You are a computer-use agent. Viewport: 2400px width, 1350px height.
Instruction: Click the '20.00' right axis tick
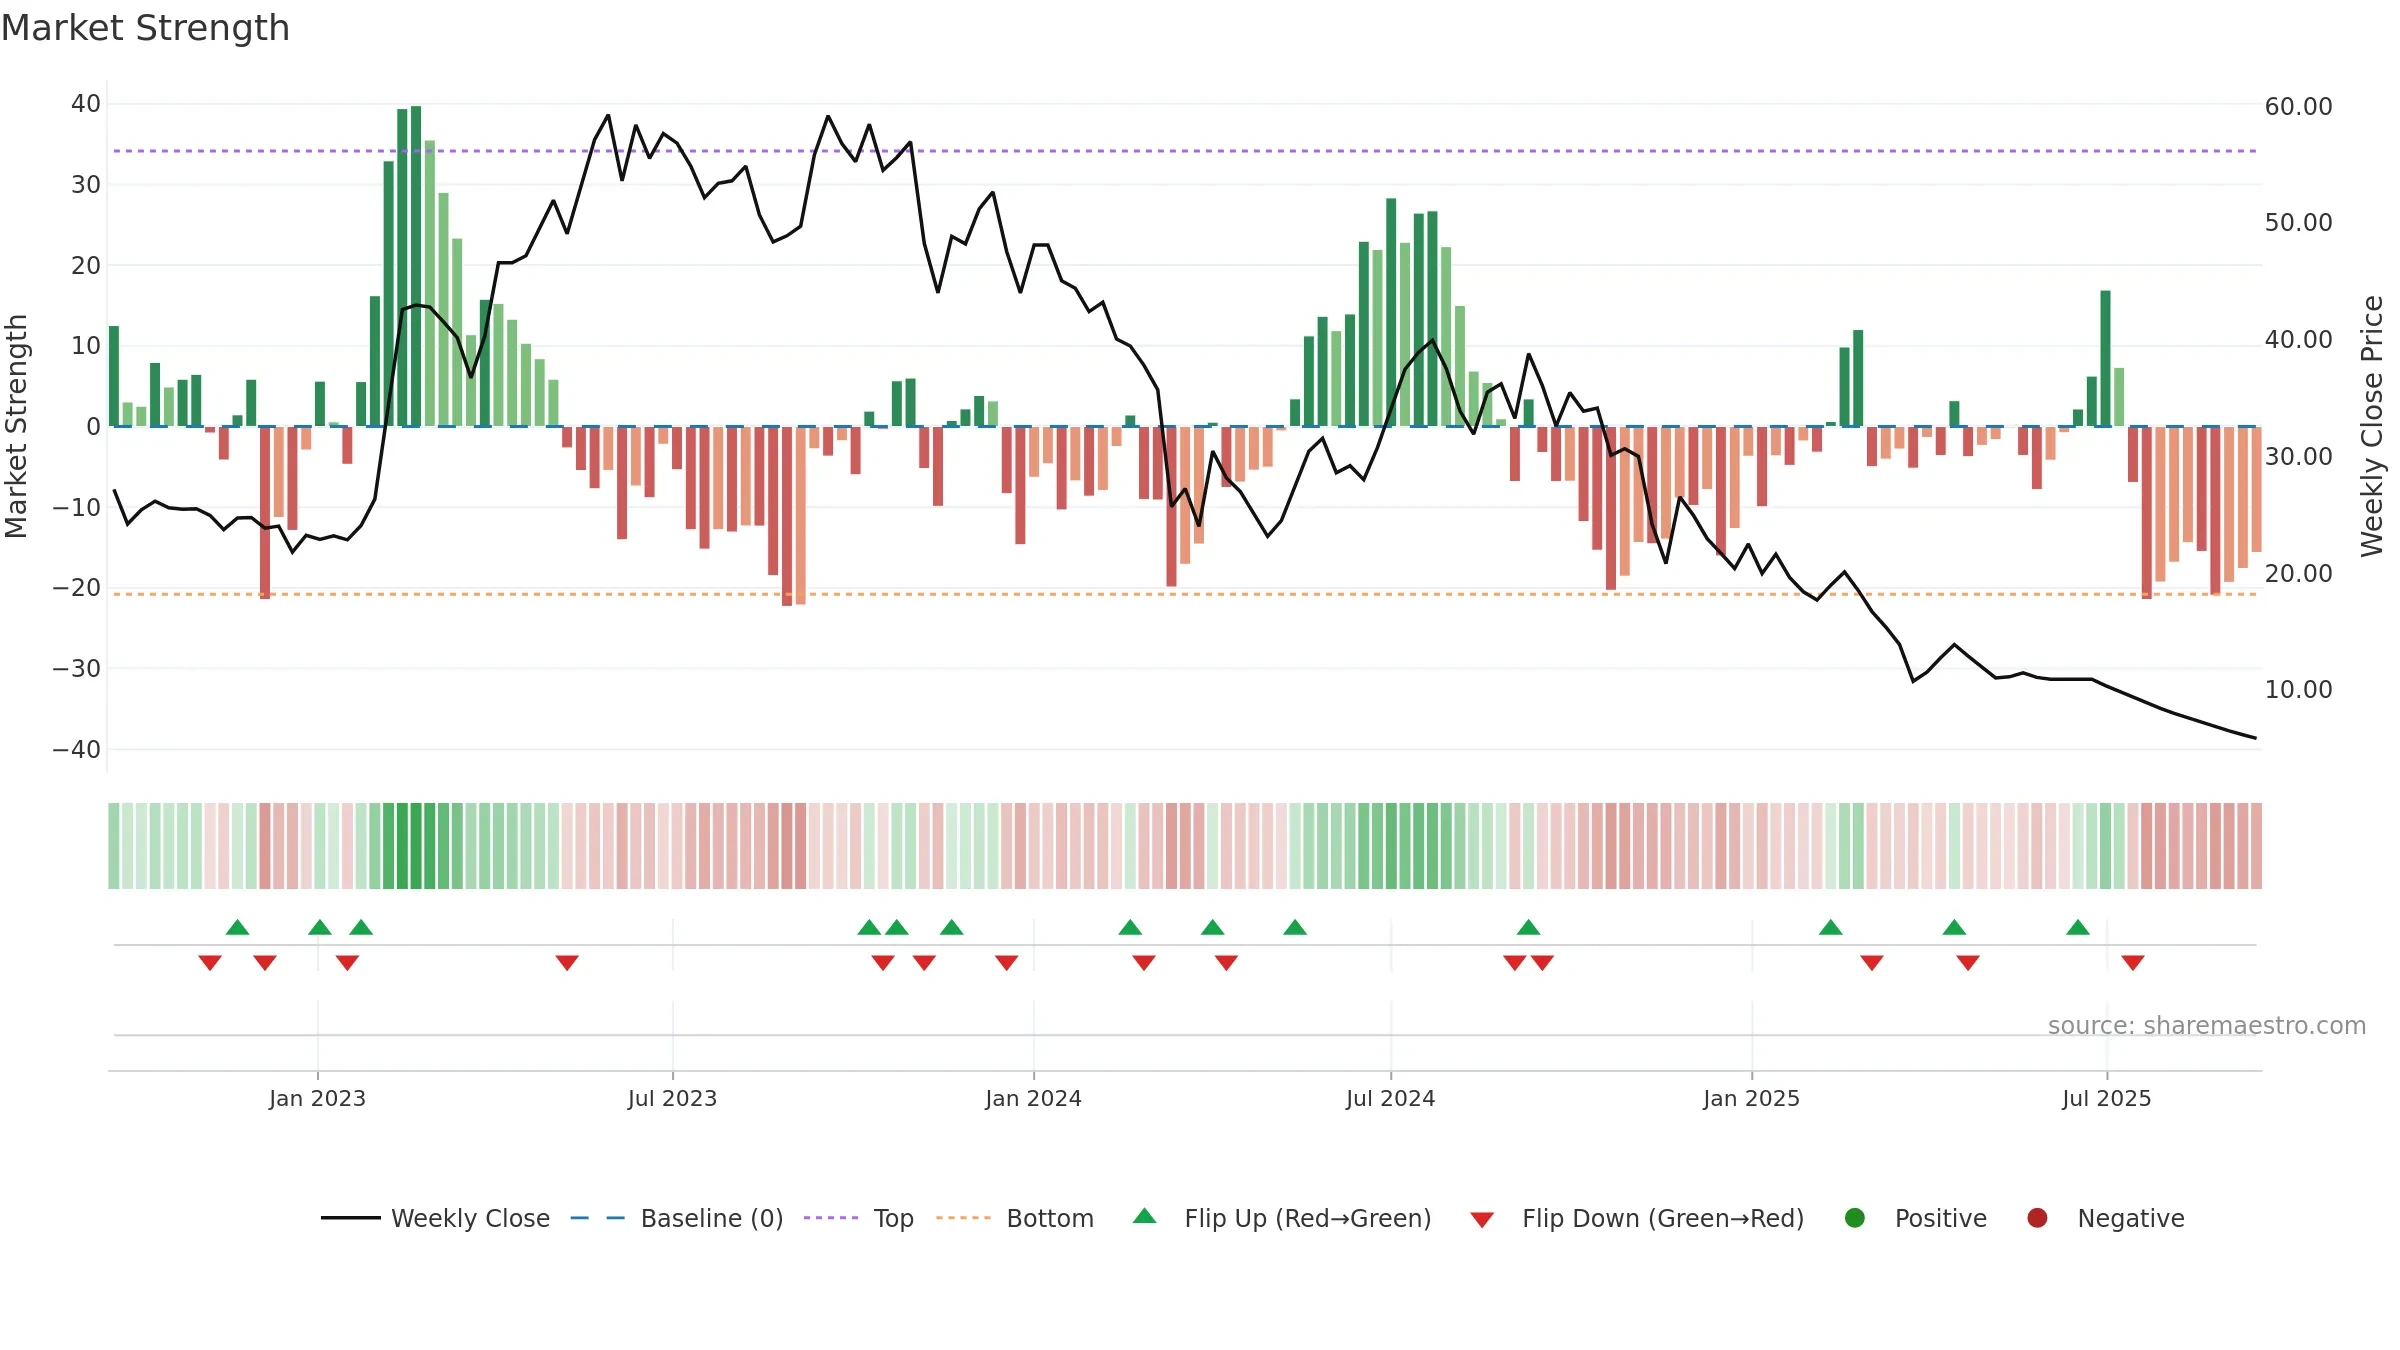click(x=2298, y=573)
